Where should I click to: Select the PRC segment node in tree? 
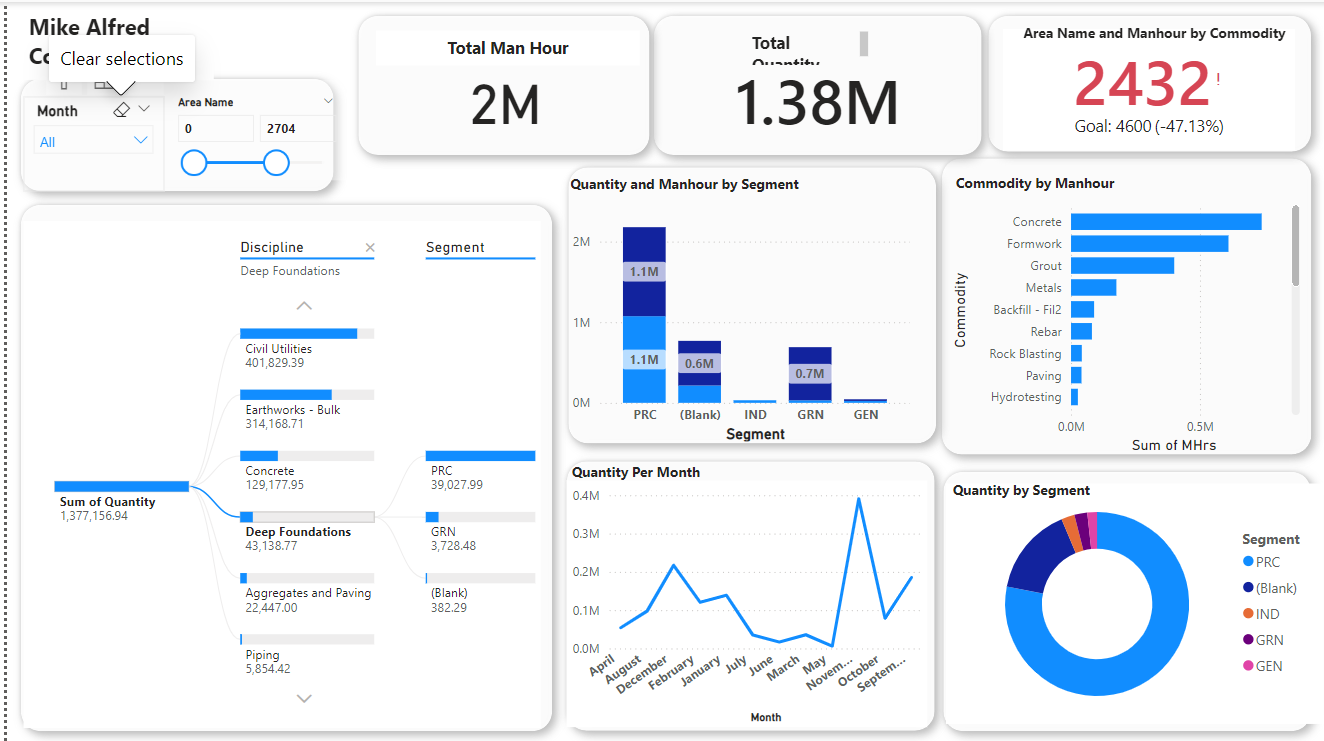click(480, 470)
